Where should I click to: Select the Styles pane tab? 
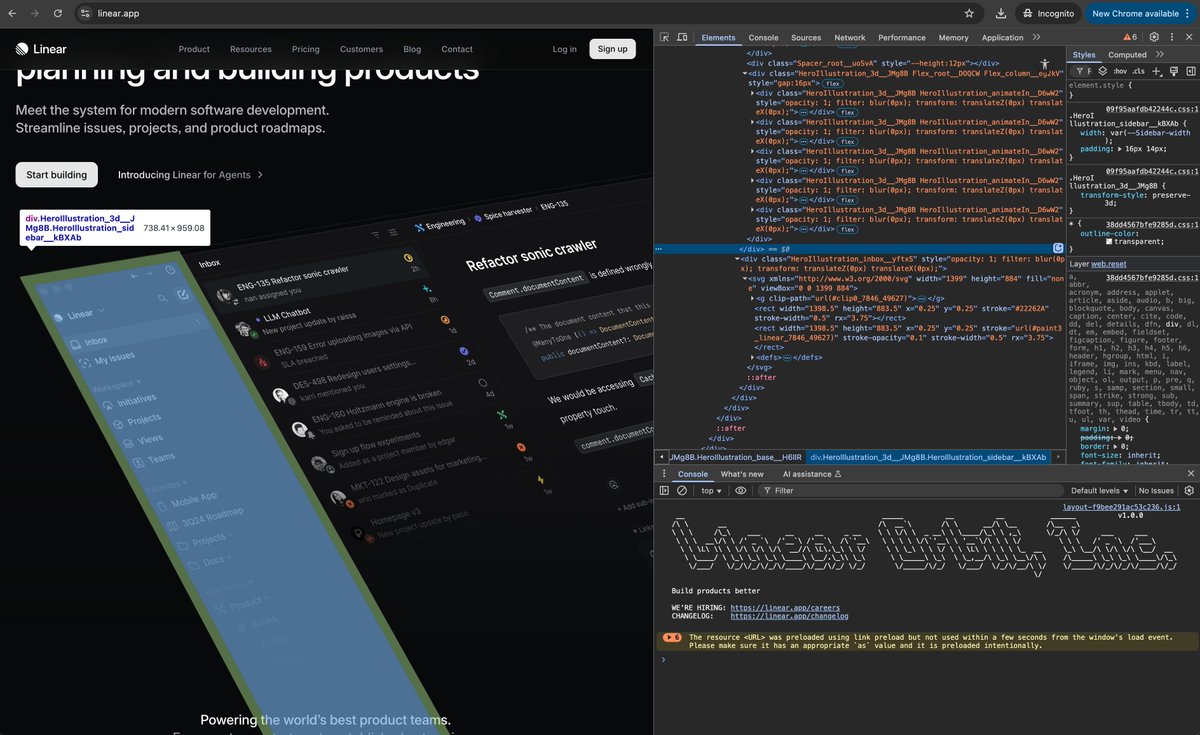coord(1084,55)
